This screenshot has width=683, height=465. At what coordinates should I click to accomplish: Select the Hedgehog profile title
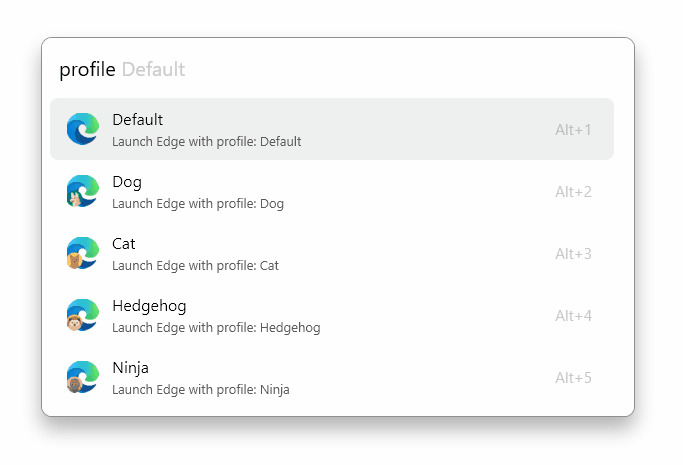149,306
